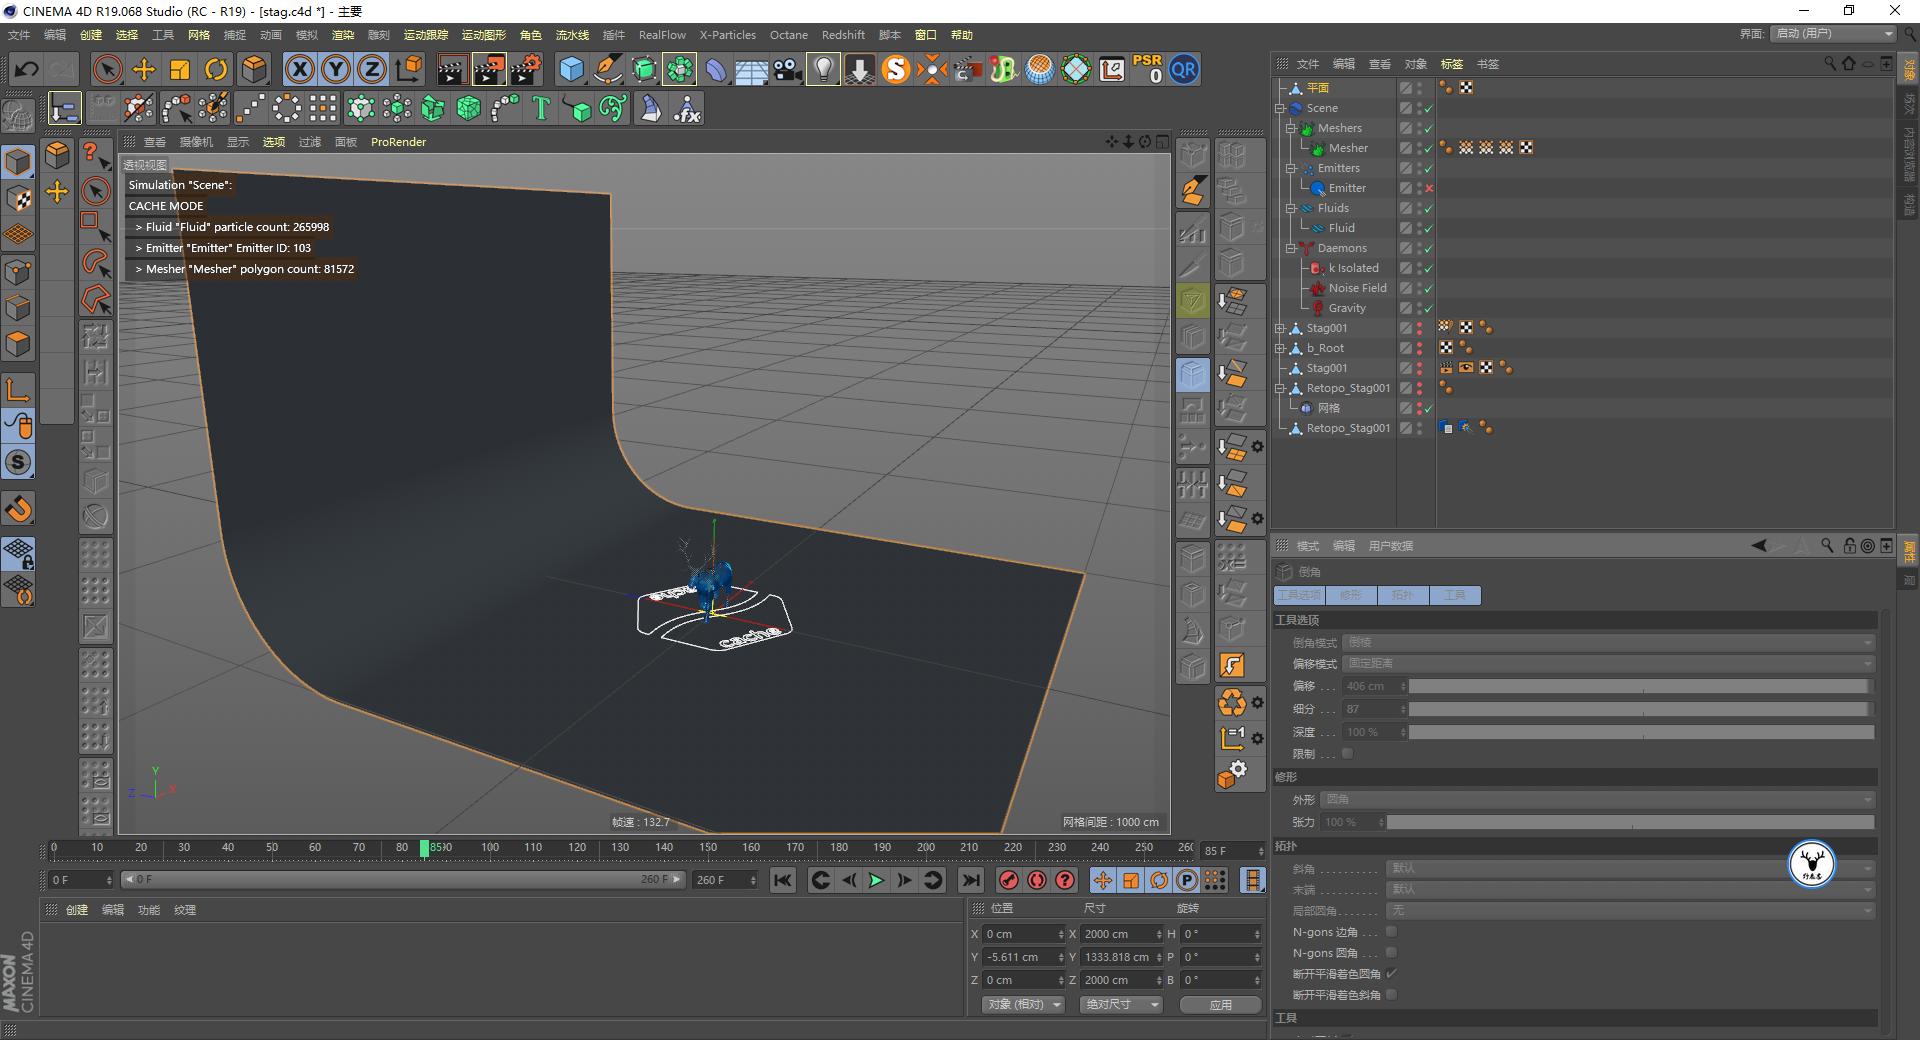Open the Text MoGraph tool icon
Viewport: 1920px width, 1040px height.
tap(541, 108)
